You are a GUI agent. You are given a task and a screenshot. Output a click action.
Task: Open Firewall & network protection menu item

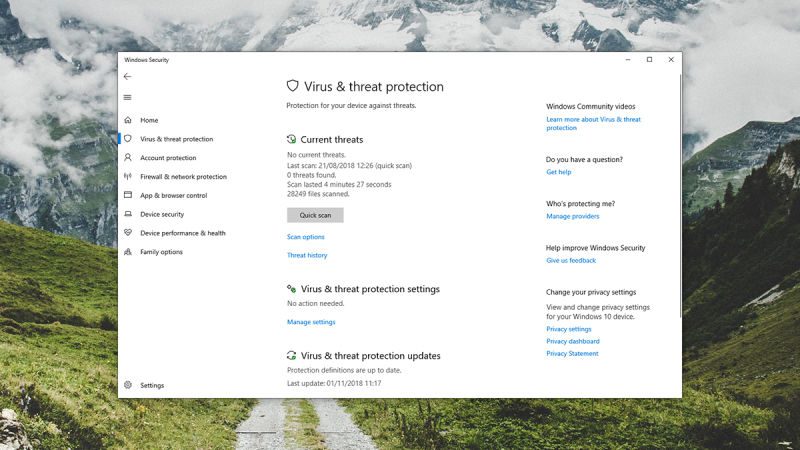(x=183, y=177)
